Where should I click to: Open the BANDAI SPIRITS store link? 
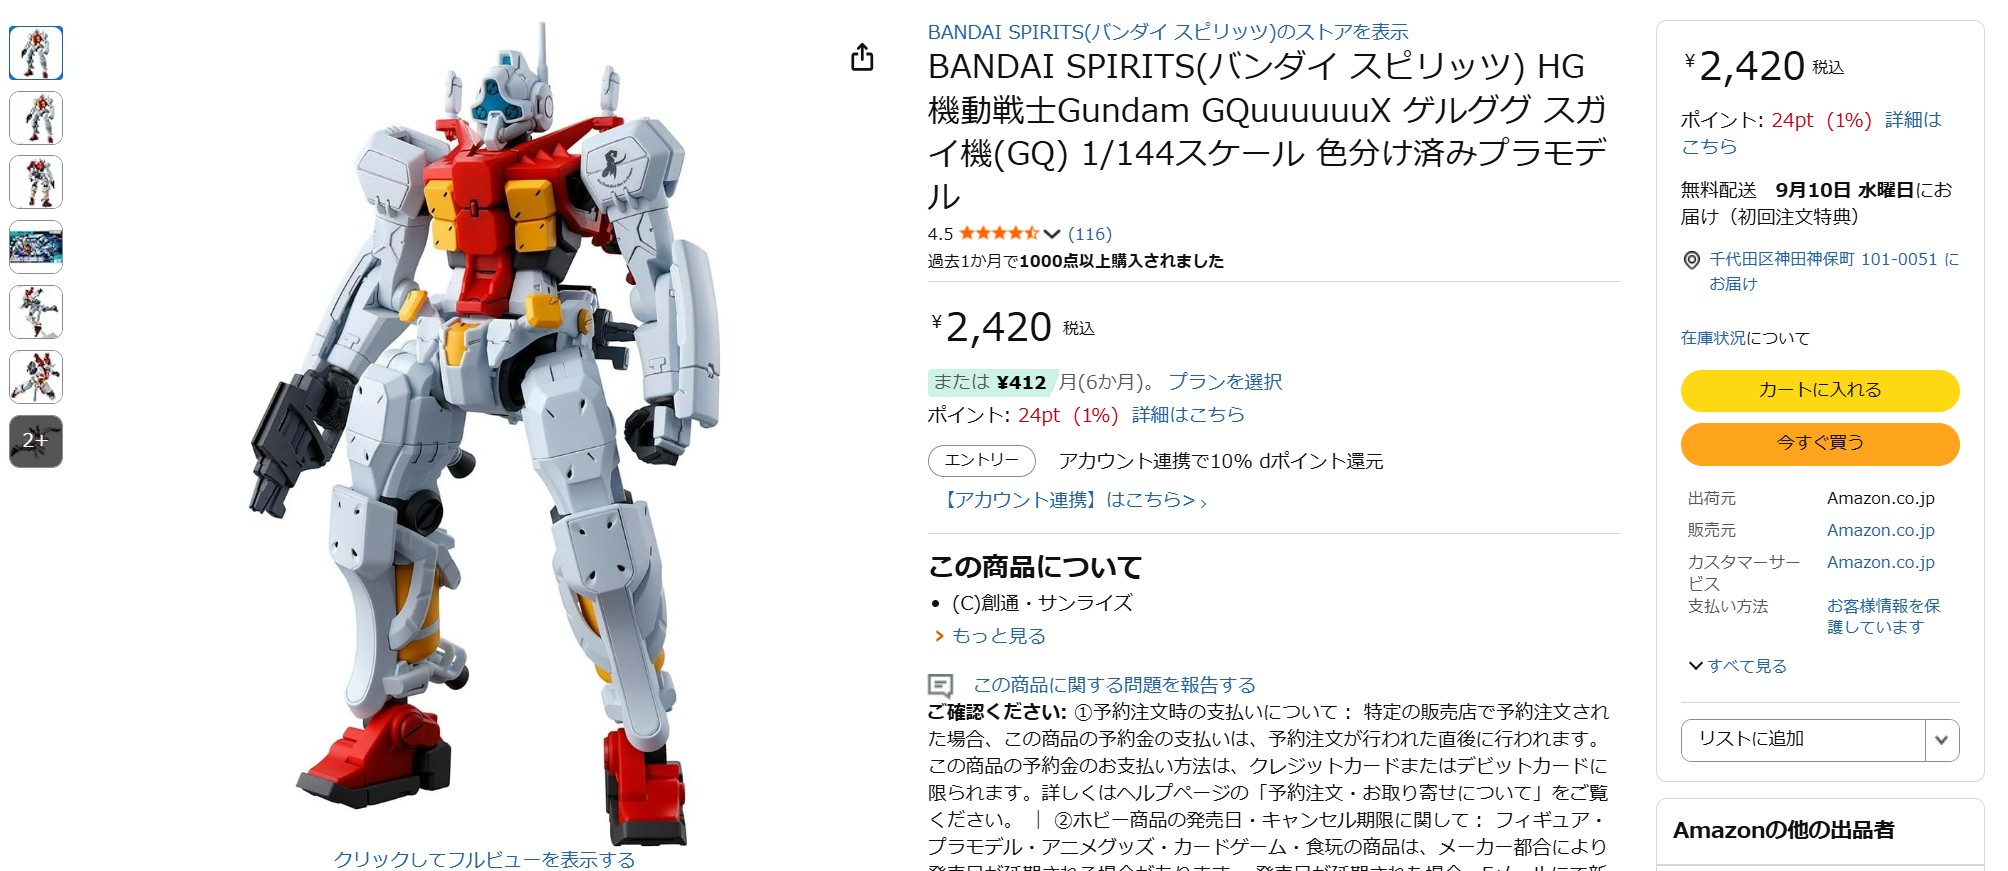pos(1168,32)
